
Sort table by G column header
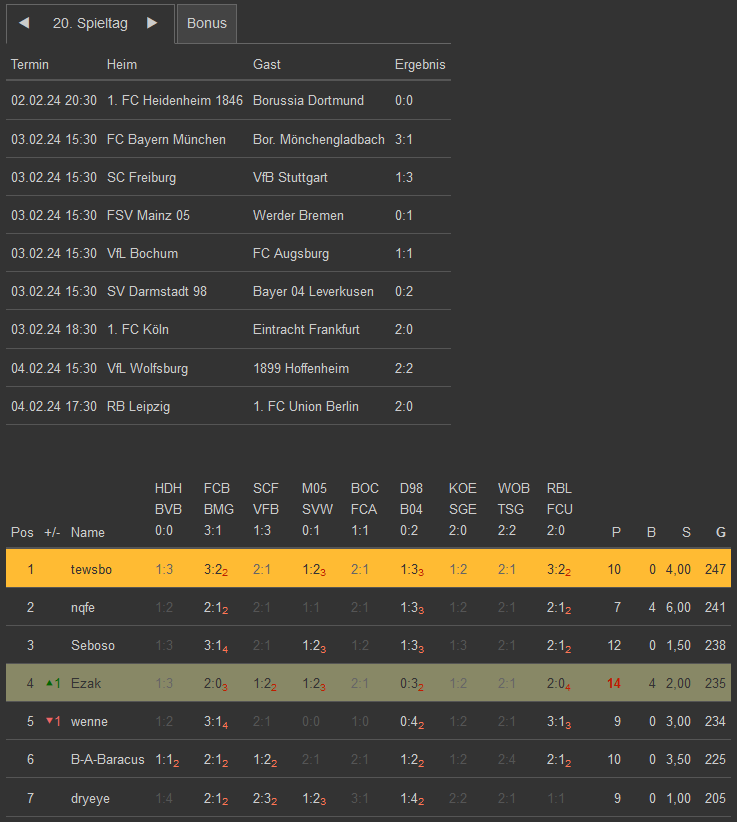721,532
